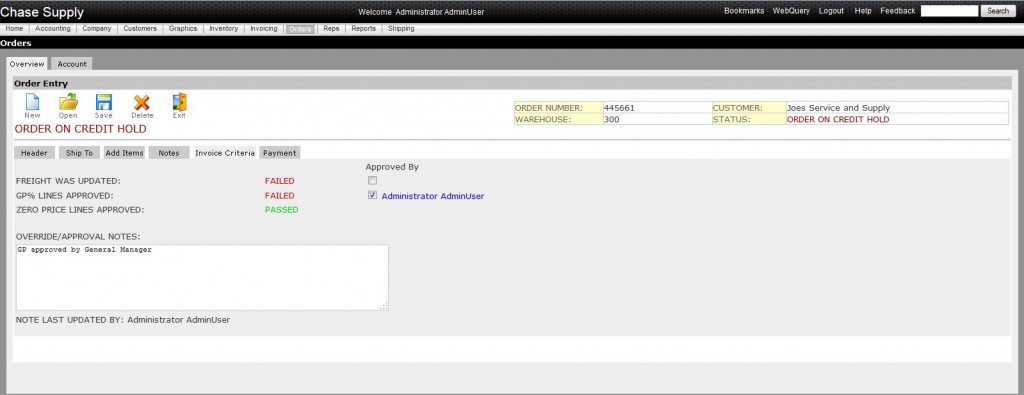Select the highlighted Orders menu
1024x395 pixels.
coord(300,29)
